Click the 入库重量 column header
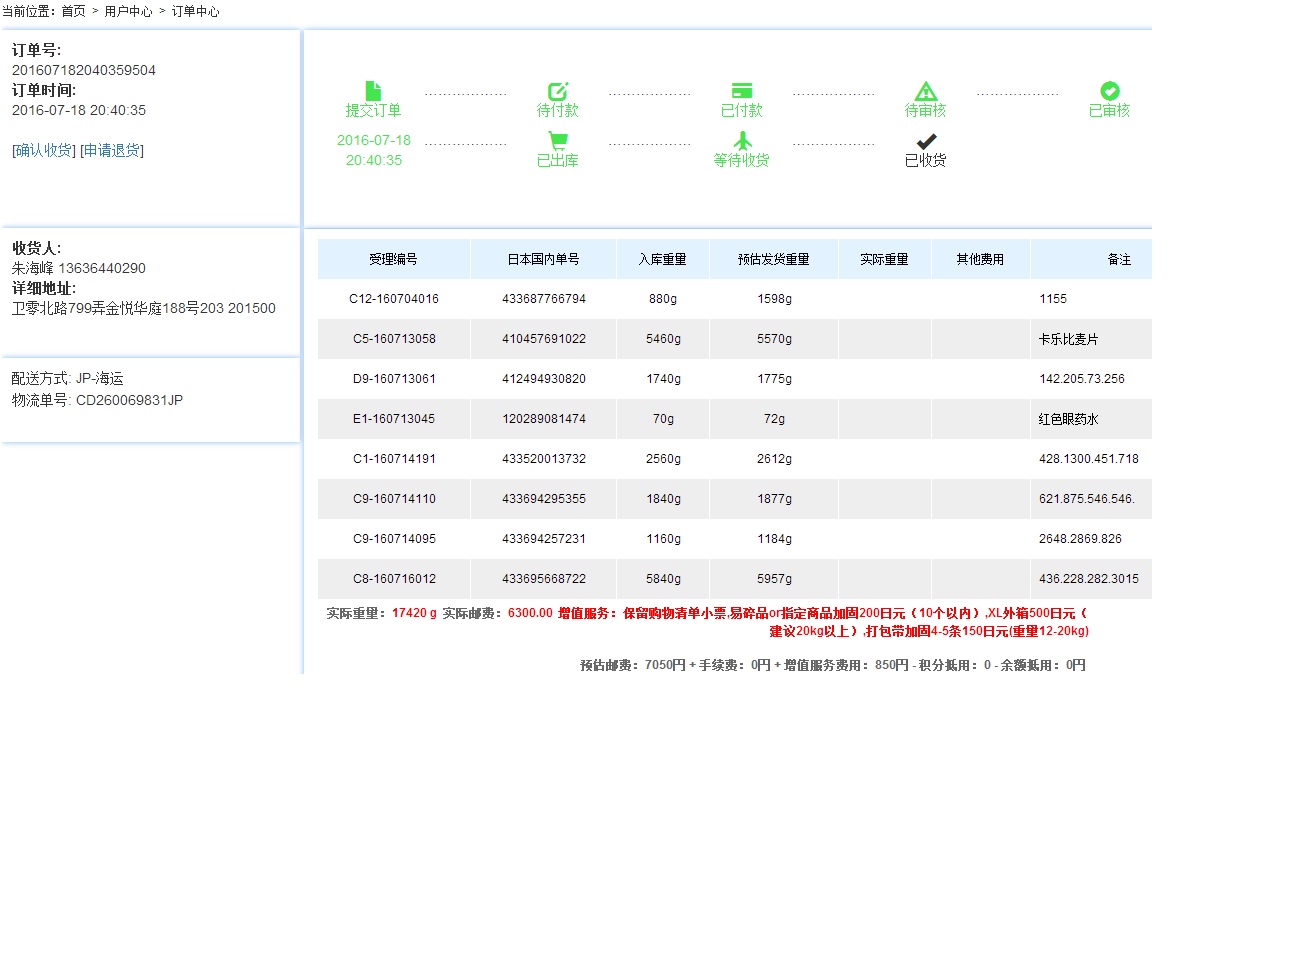This screenshot has height=968, width=1296. [x=663, y=259]
